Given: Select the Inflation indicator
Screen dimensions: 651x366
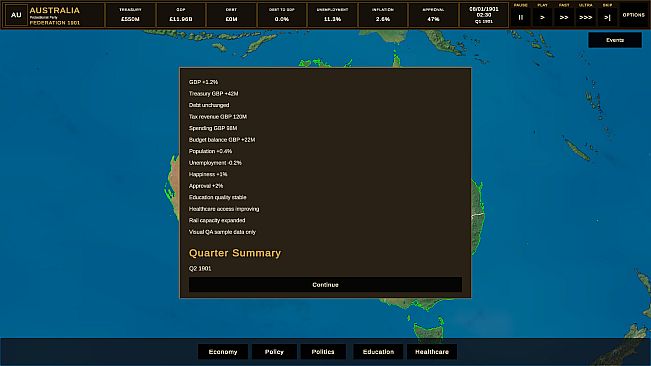Looking at the screenshot, I should click(x=383, y=15).
